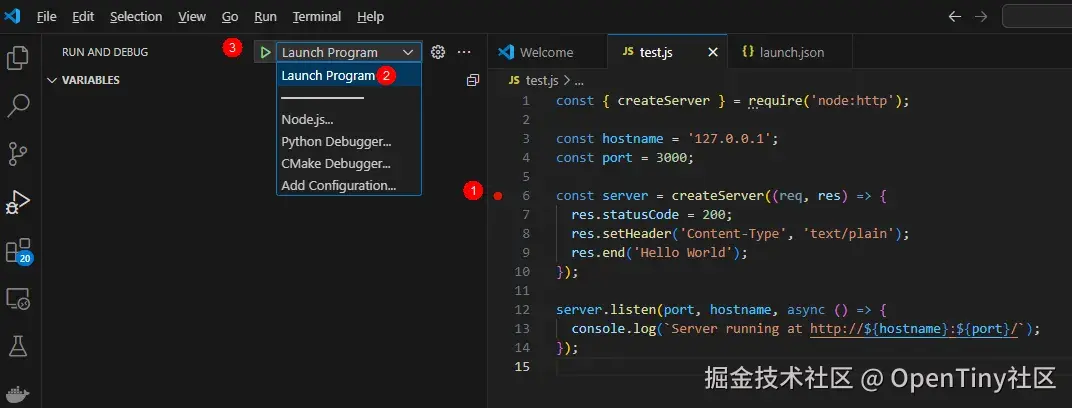Go forward with right arrow
The width and height of the screenshot is (1072, 408).
tap(980, 16)
